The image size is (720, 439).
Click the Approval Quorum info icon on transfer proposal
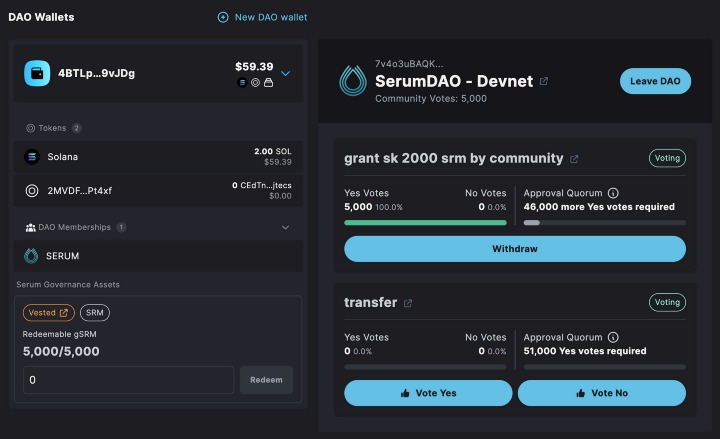point(613,337)
